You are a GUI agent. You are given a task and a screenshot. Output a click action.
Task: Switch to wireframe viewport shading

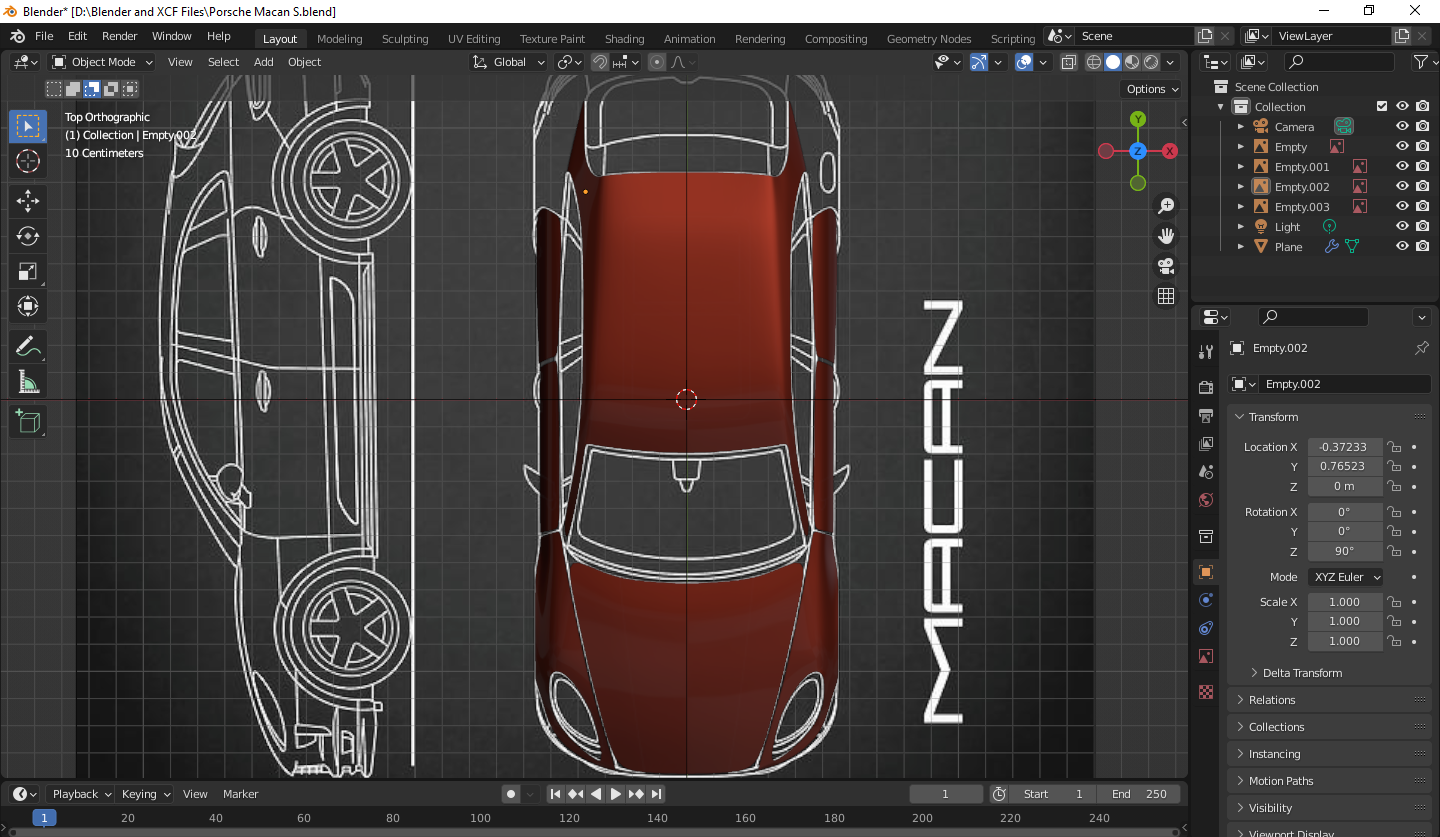click(1094, 62)
